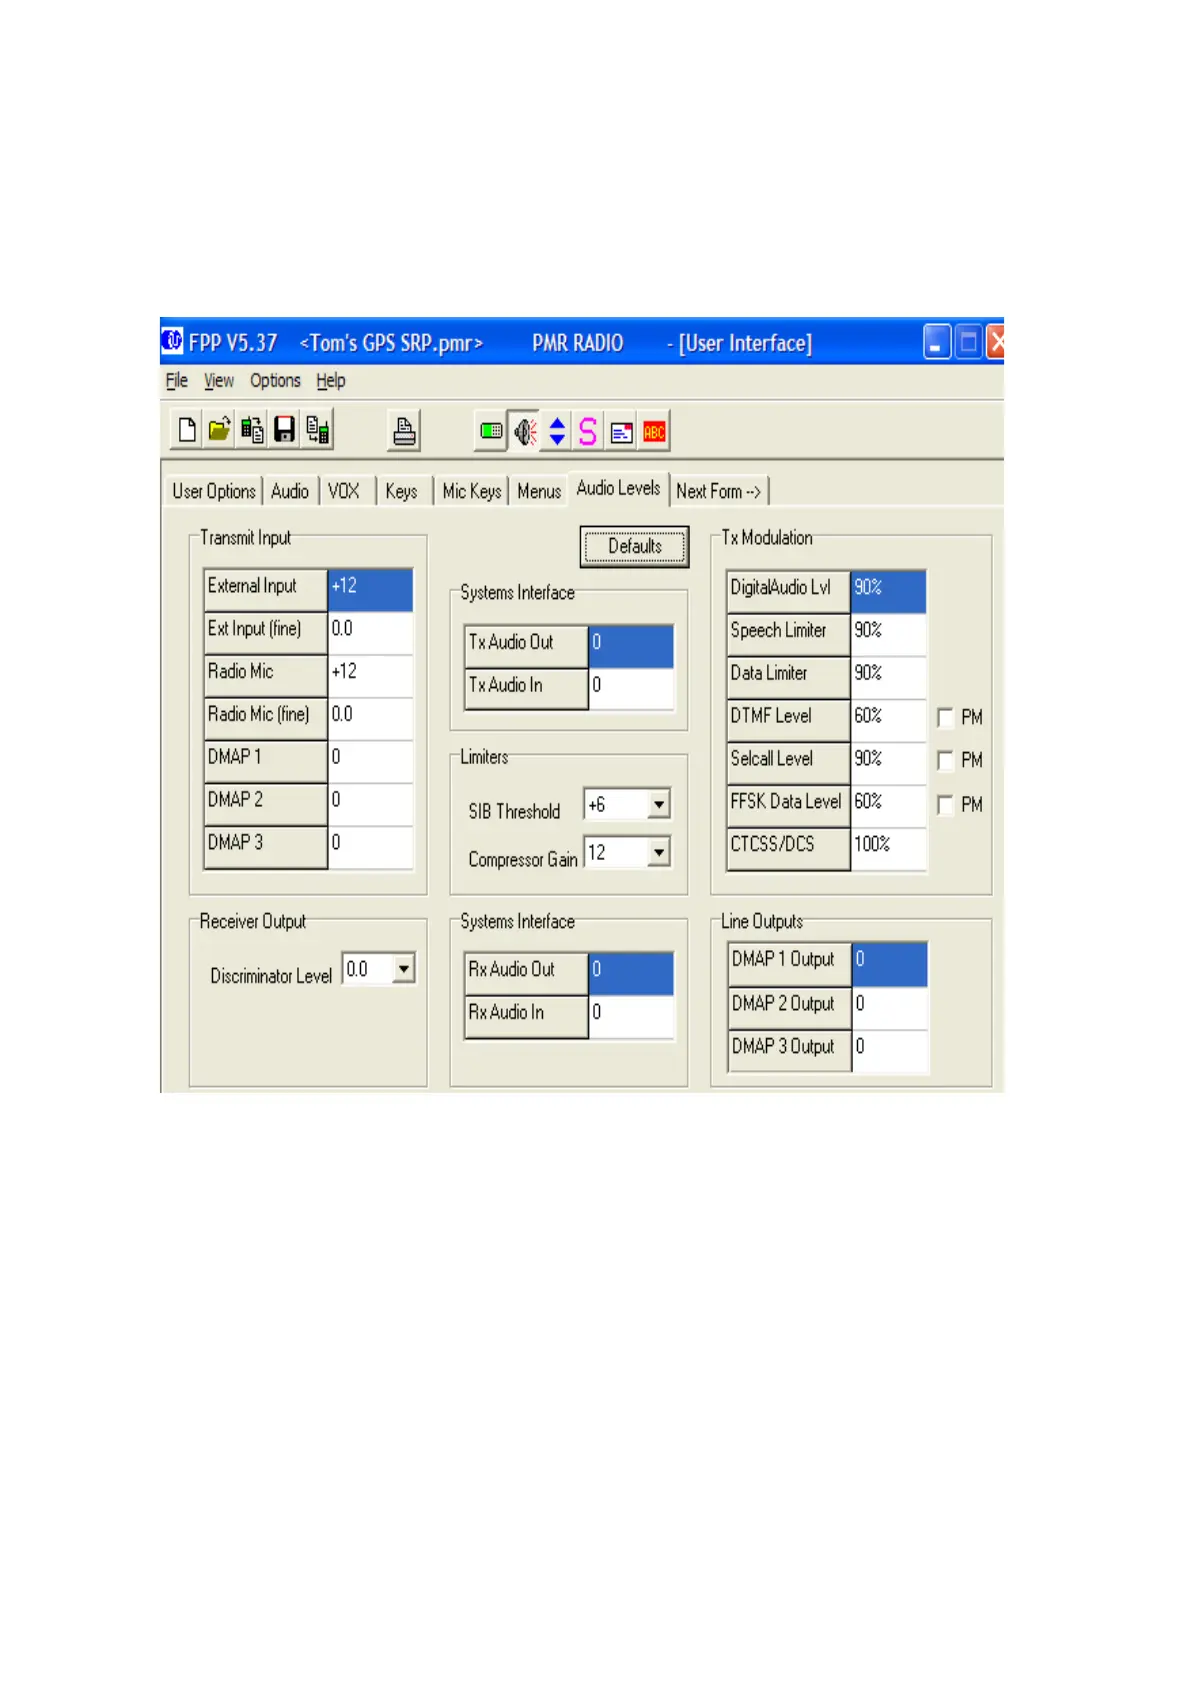
Task: Select the Data Limiter value field
Action: pos(888,677)
